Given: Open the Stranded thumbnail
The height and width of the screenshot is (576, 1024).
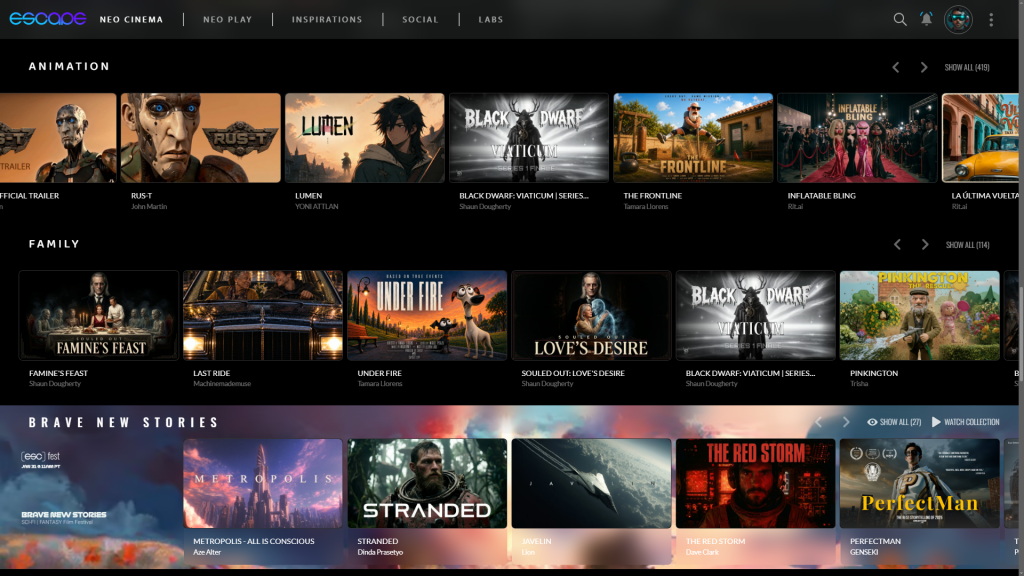Looking at the screenshot, I should click(x=427, y=483).
